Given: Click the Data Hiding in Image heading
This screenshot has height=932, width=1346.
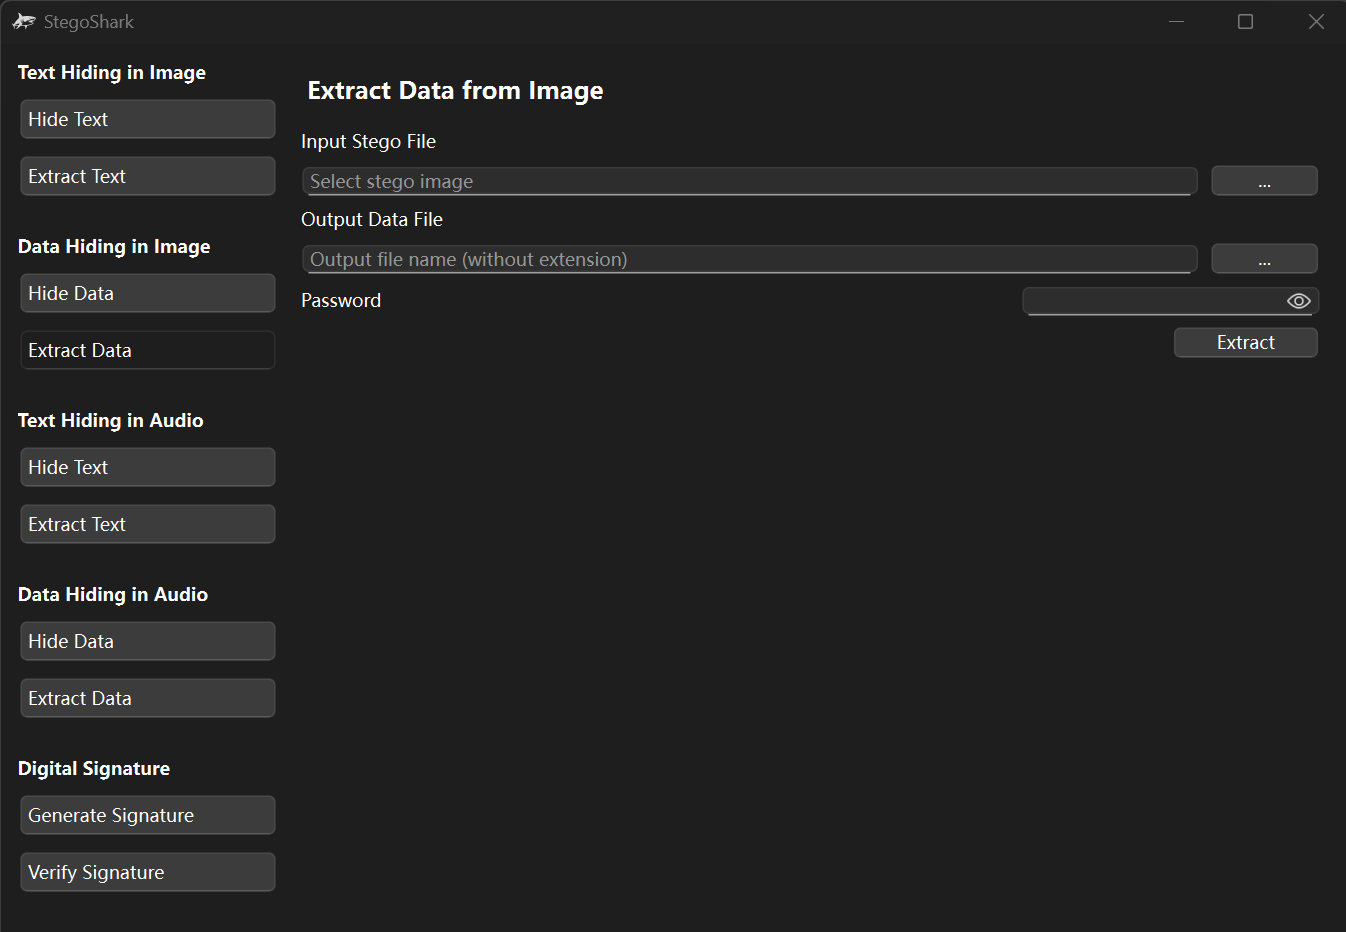Looking at the screenshot, I should [114, 246].
